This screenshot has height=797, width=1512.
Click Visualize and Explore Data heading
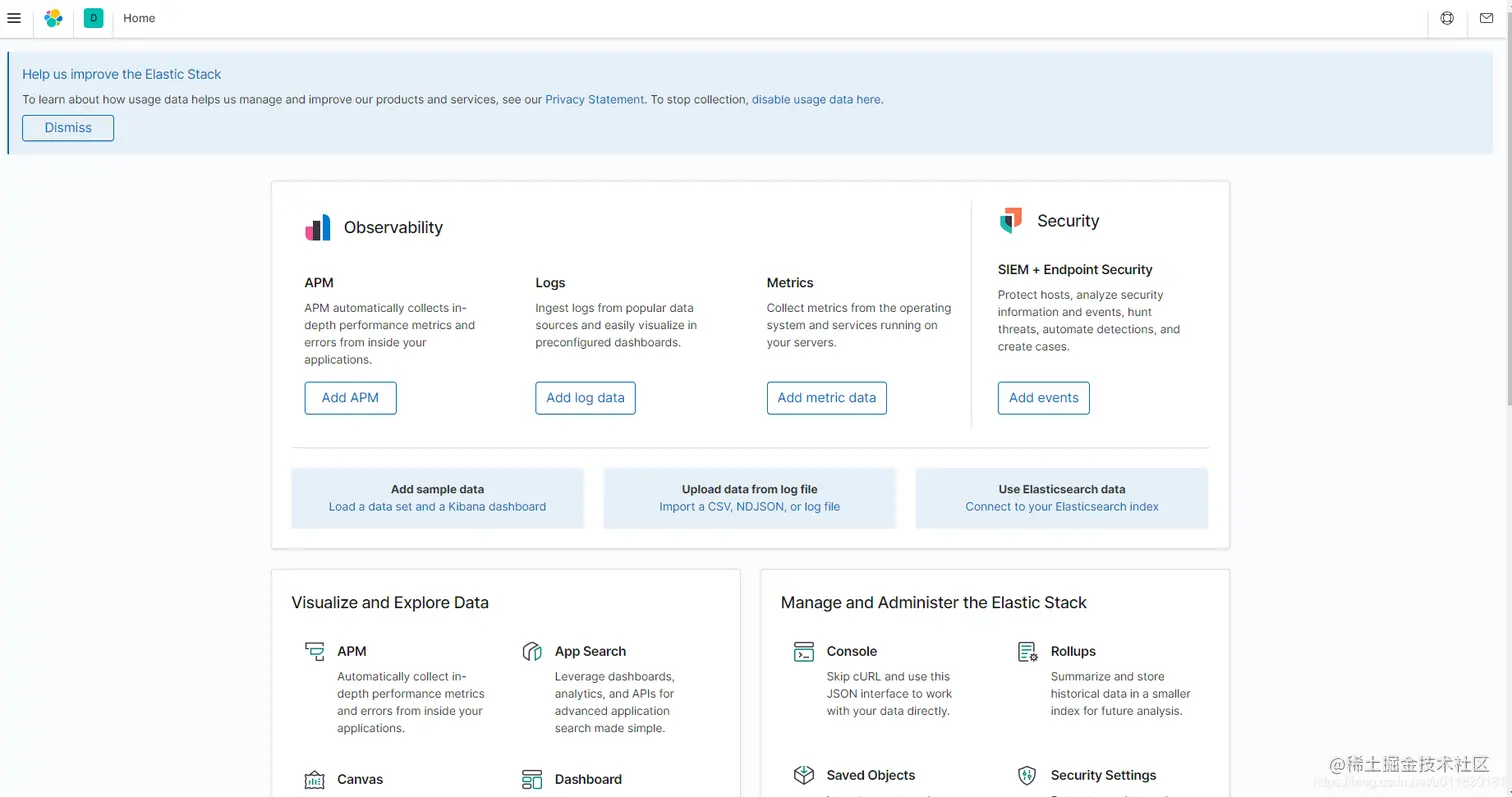click(390, 603)
